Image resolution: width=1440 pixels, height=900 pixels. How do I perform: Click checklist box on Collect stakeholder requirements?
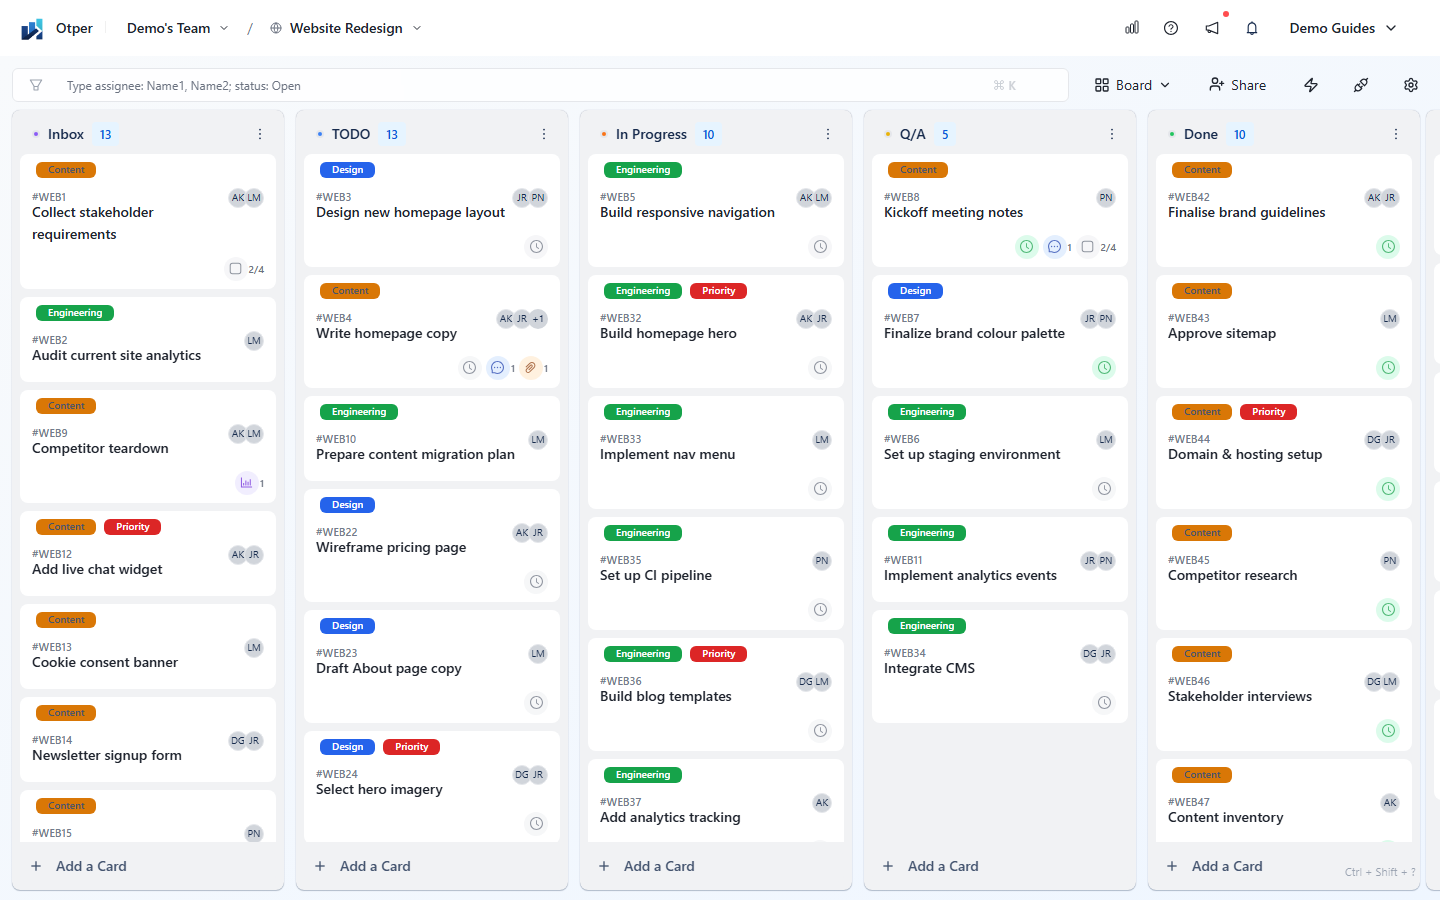coord(236,269)
